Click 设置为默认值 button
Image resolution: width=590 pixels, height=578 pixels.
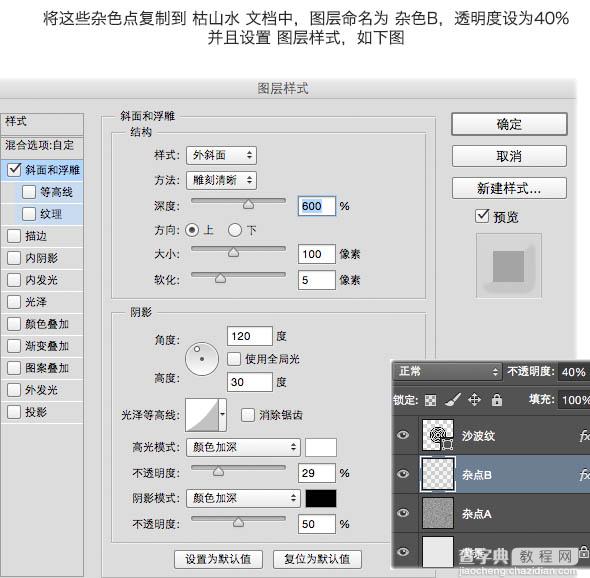[x=218, y=559]
